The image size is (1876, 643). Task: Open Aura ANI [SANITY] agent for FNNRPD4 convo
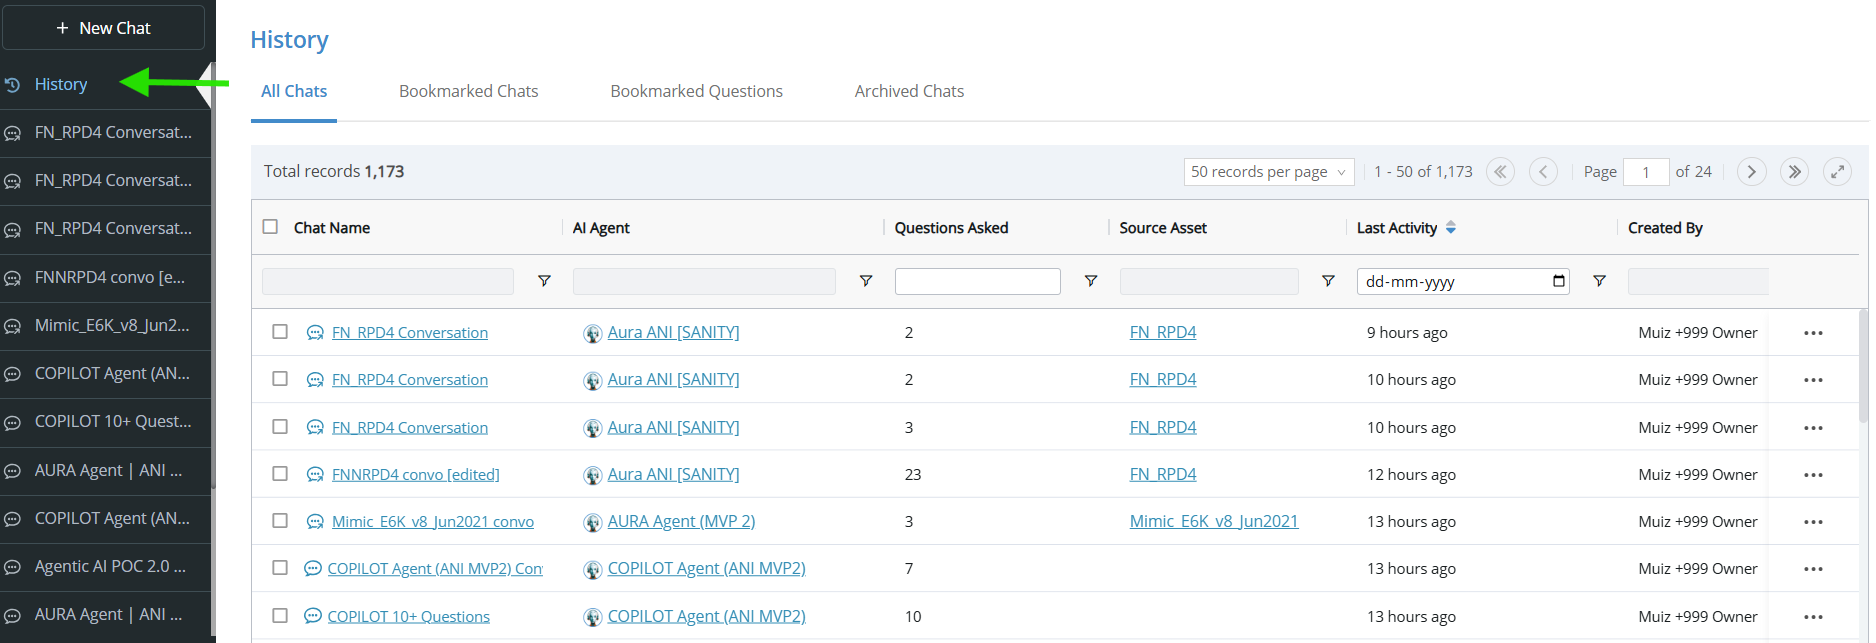(x=673, y=474)
